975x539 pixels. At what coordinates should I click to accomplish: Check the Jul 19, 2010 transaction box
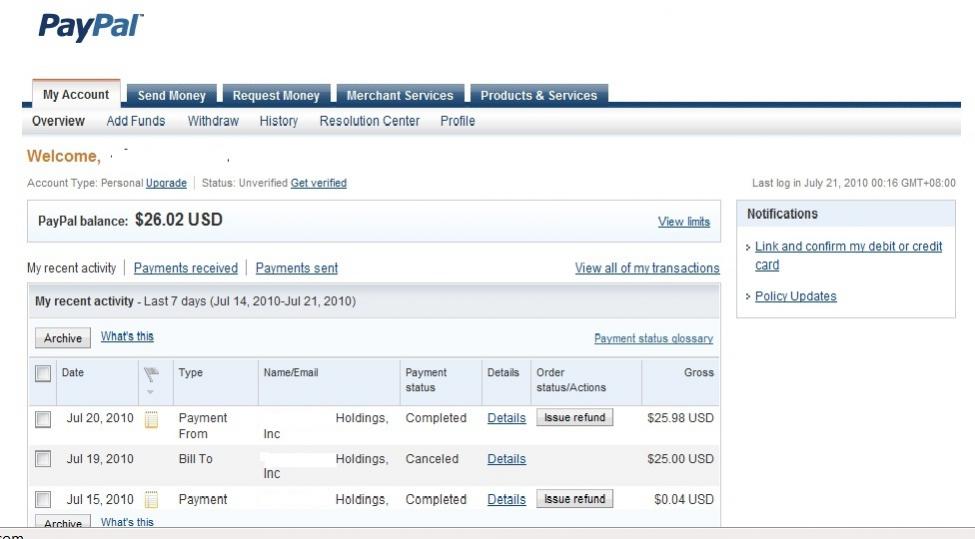(x=43, y=459)
